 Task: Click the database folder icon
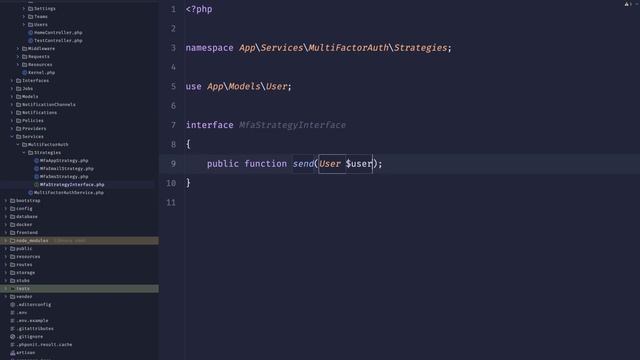[13, 216]
